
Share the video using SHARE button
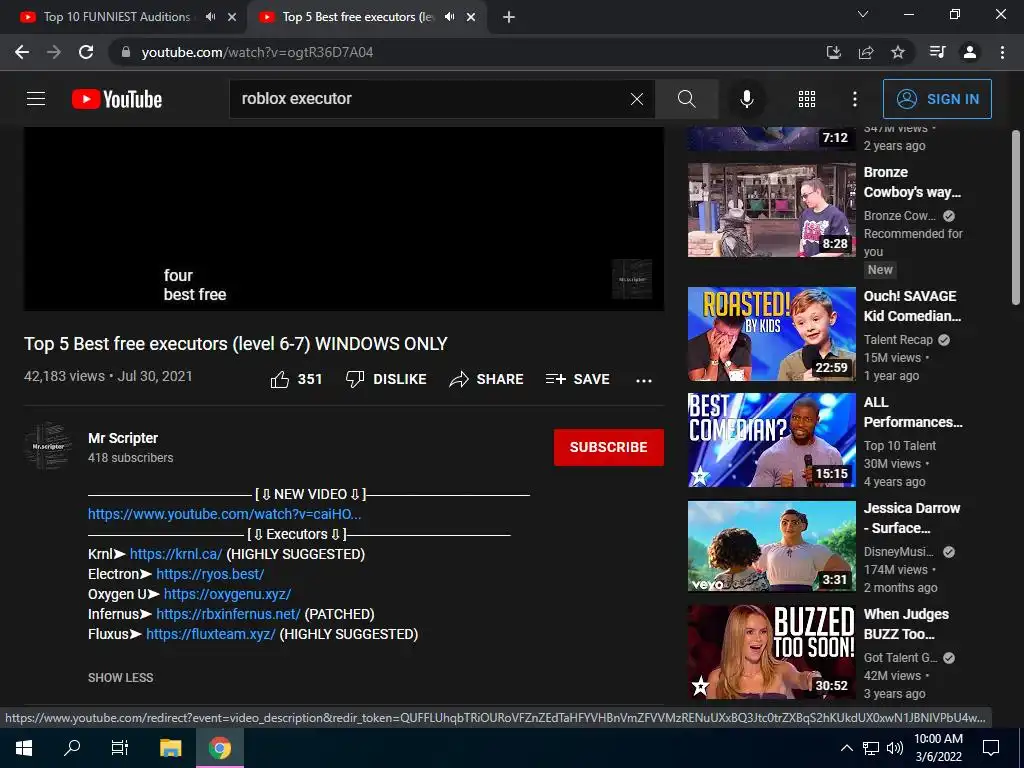click(486, 379)
